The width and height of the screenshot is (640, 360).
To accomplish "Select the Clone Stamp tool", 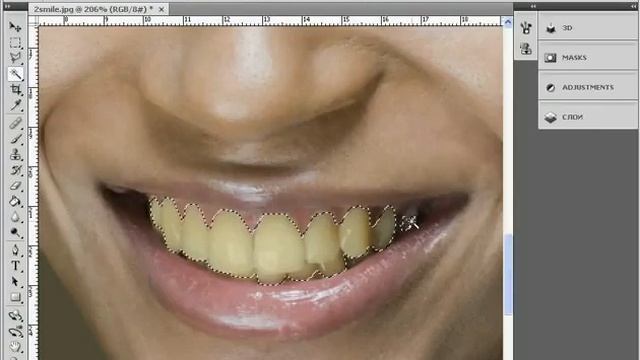I will [15, 154].
